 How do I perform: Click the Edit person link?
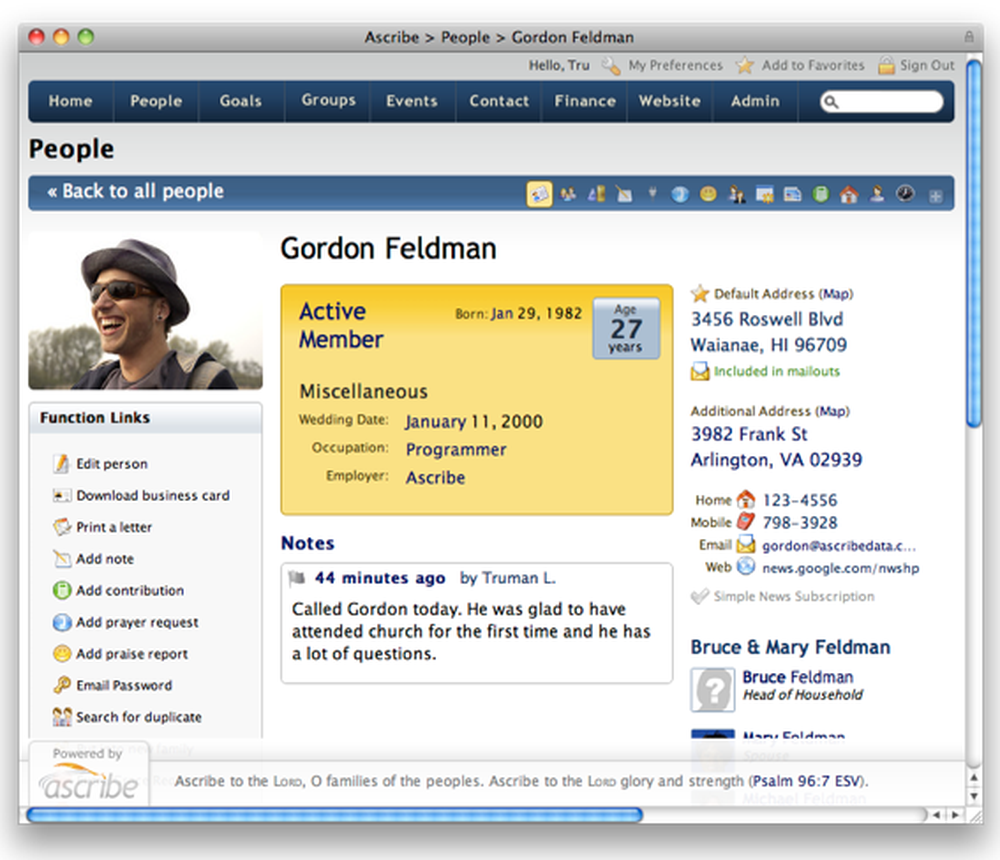[x=112, y=464]
